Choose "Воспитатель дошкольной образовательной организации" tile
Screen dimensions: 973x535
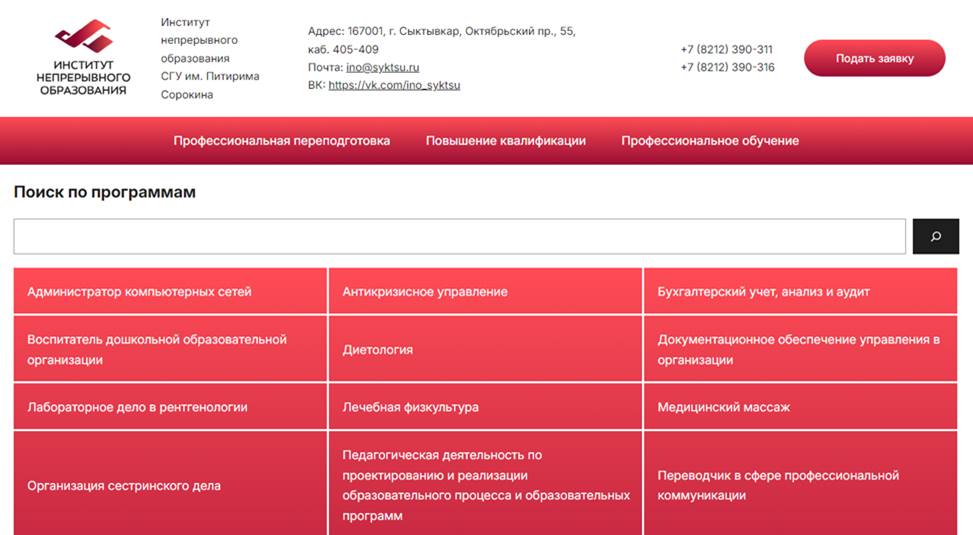[x=170, y=349]
